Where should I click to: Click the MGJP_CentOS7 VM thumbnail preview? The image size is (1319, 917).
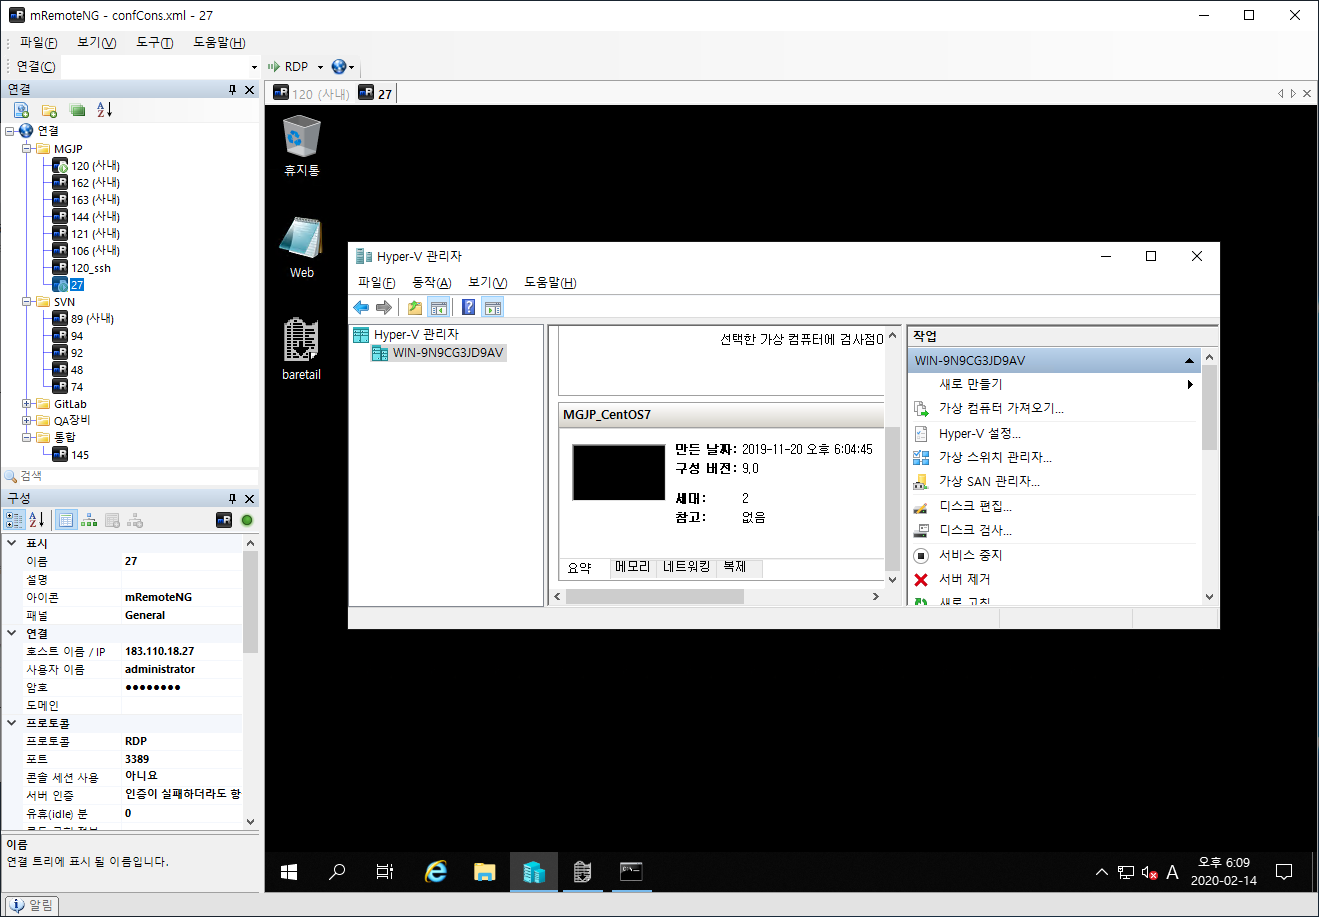(618, 473)
